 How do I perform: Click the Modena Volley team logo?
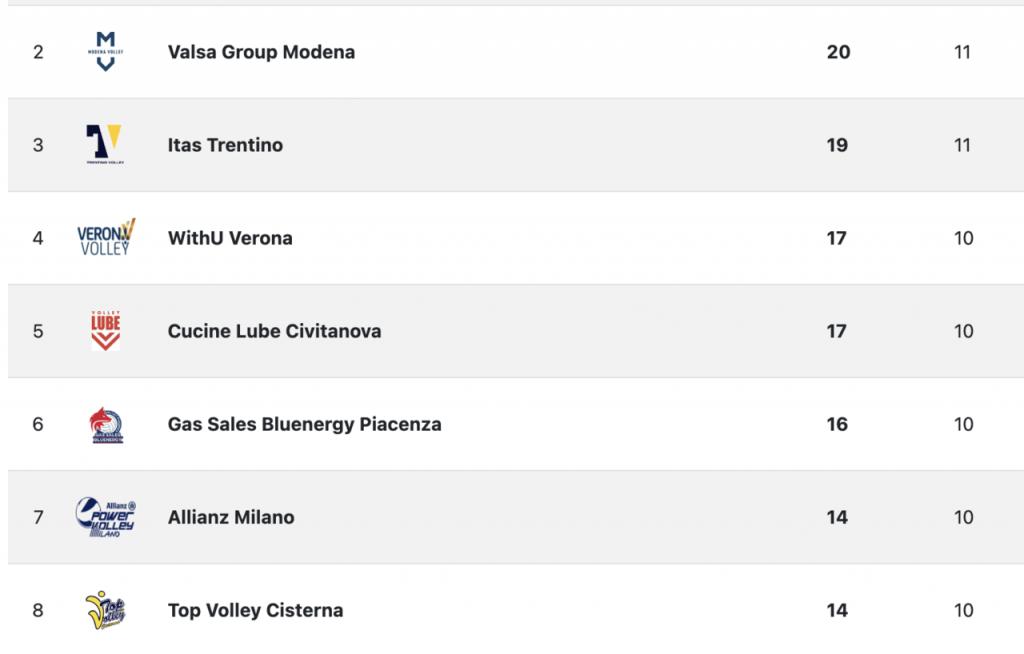tap(105, 52)
